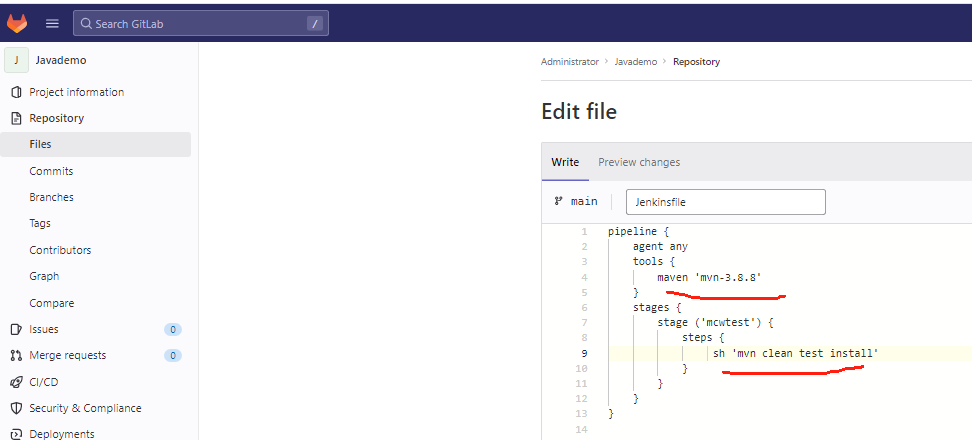
Task: Open Commits in the sidebar
Action: [x=51, y=171]
